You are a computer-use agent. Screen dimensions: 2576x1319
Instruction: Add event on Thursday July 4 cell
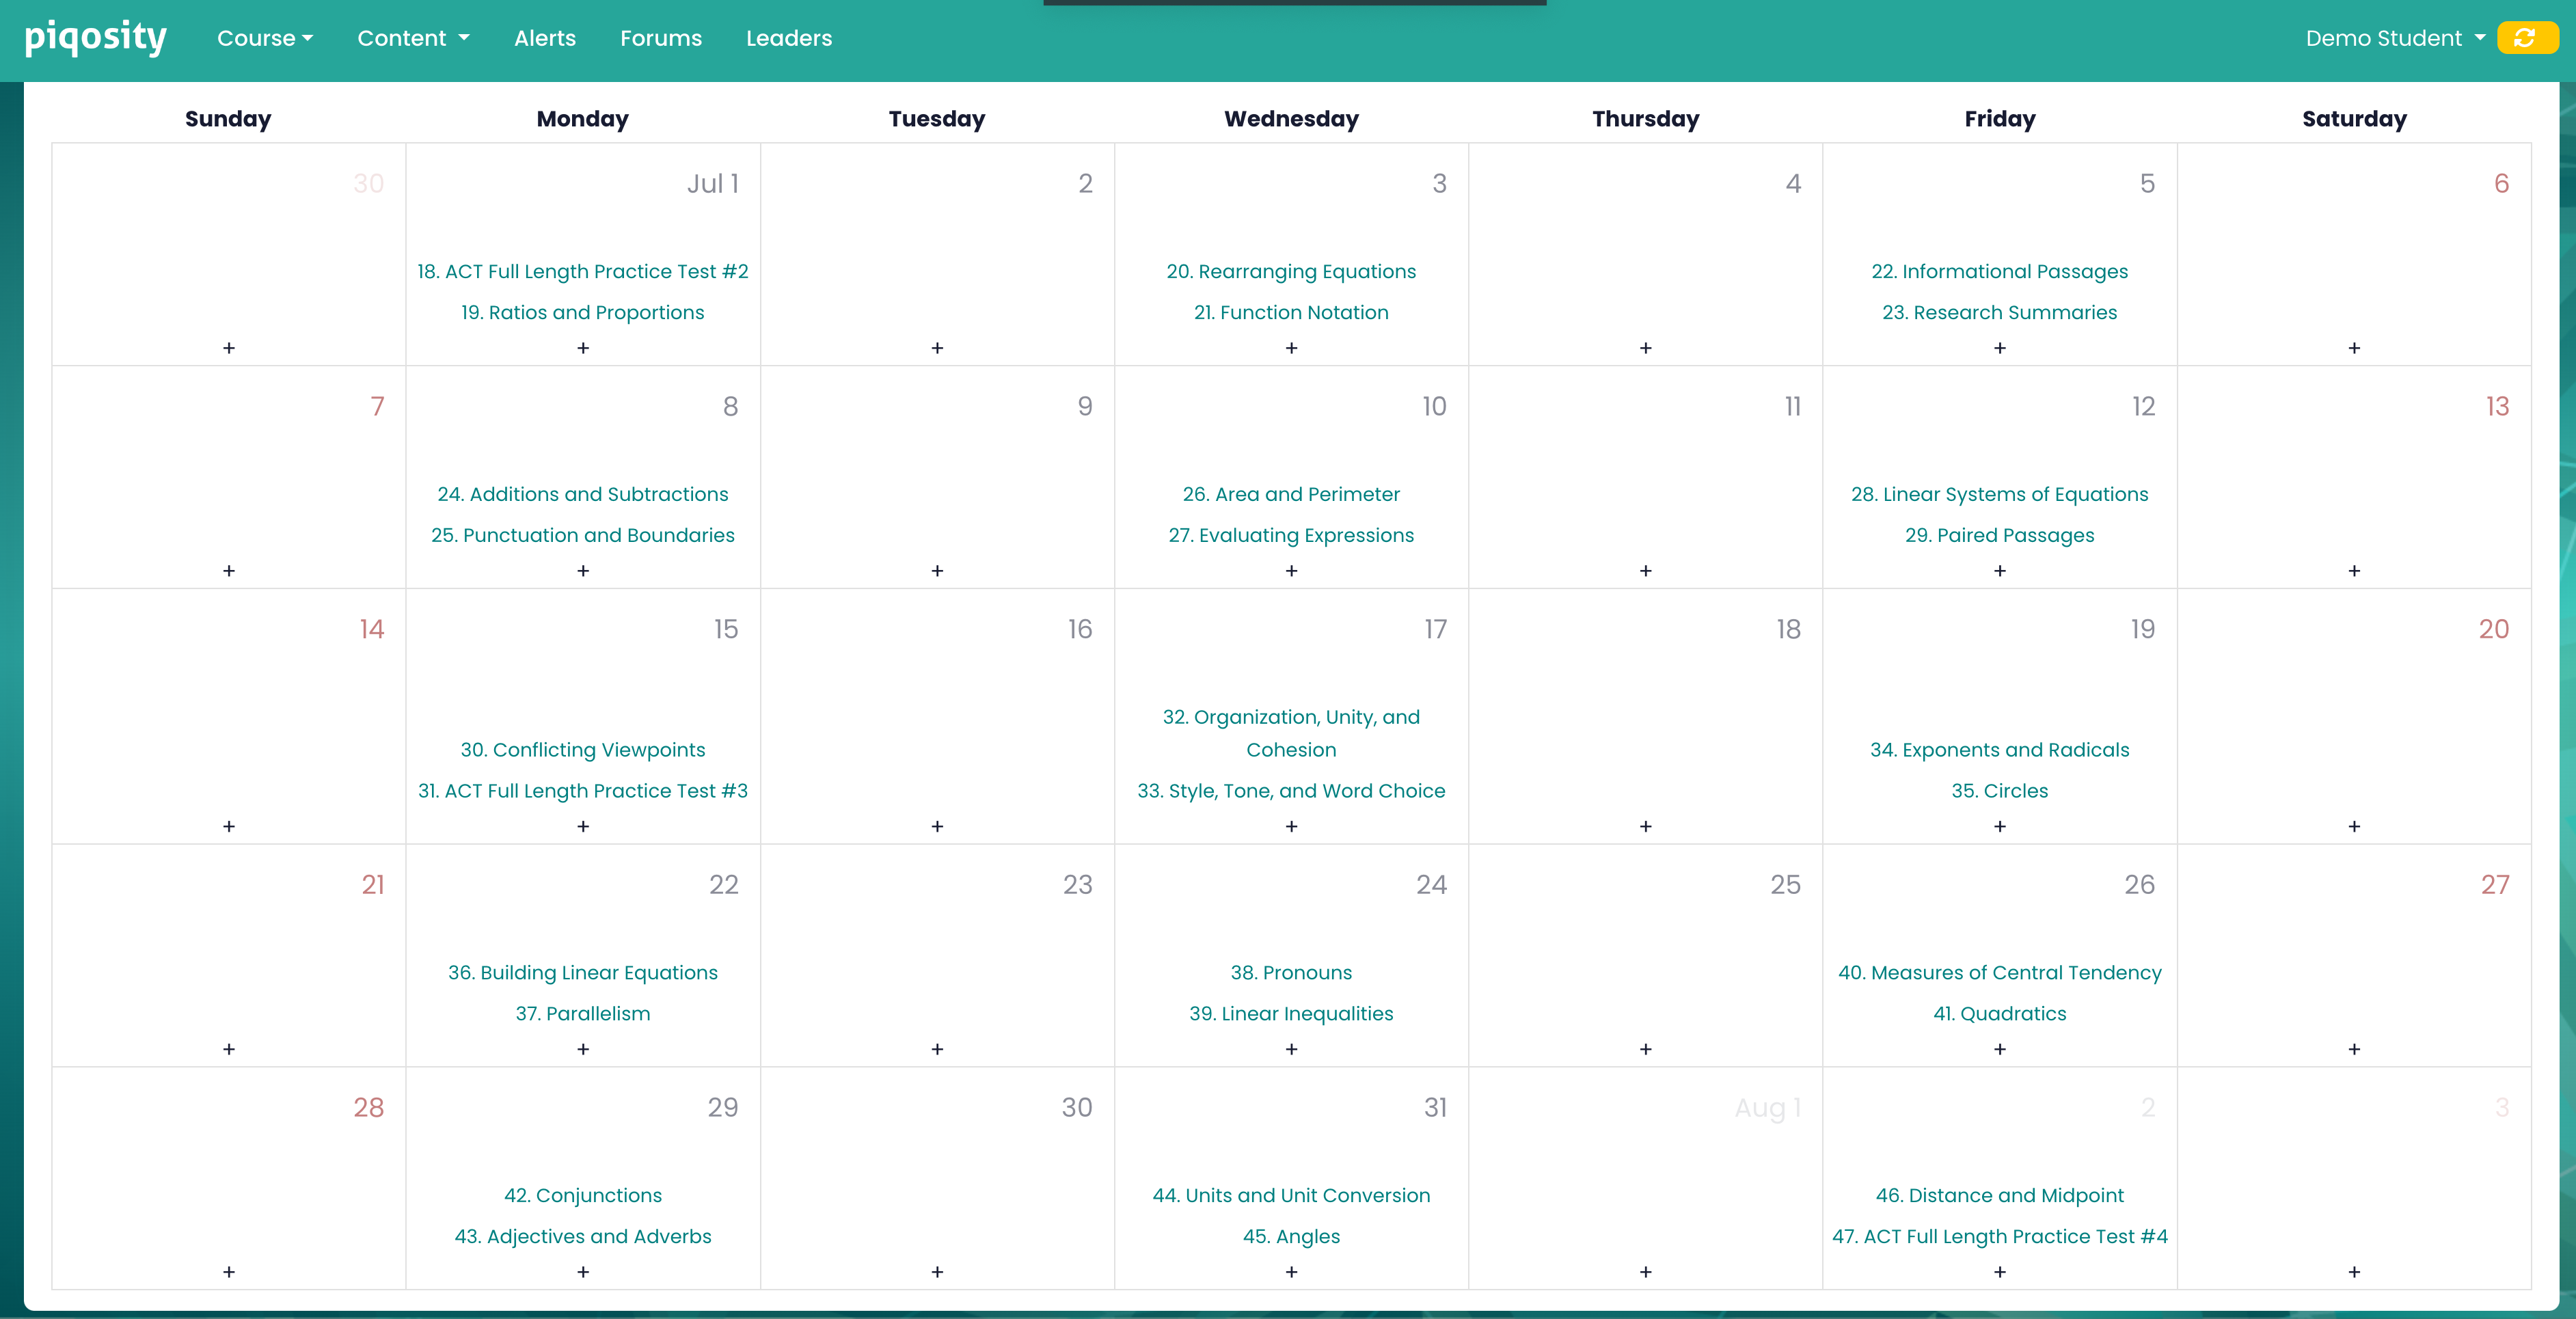pyautogui.click(x=1644, y=349)
